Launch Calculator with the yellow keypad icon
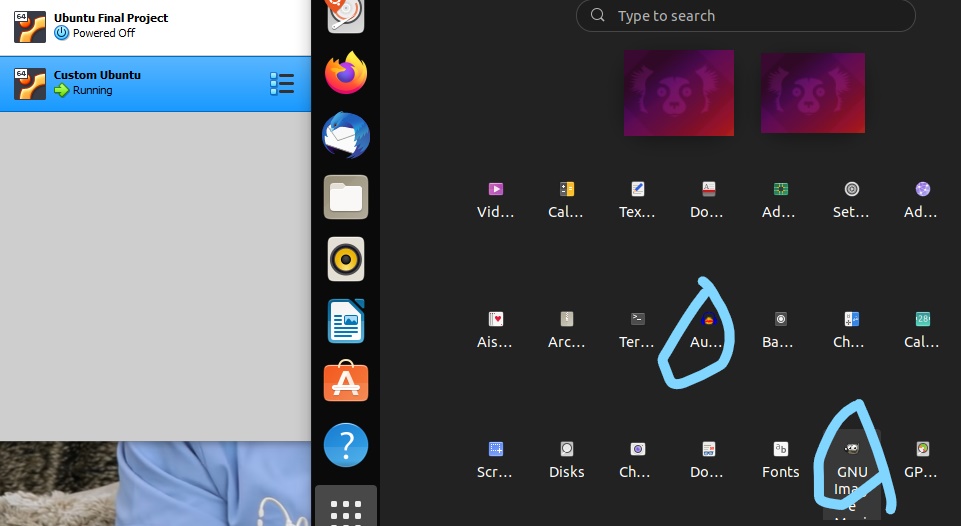 (566, 200)
